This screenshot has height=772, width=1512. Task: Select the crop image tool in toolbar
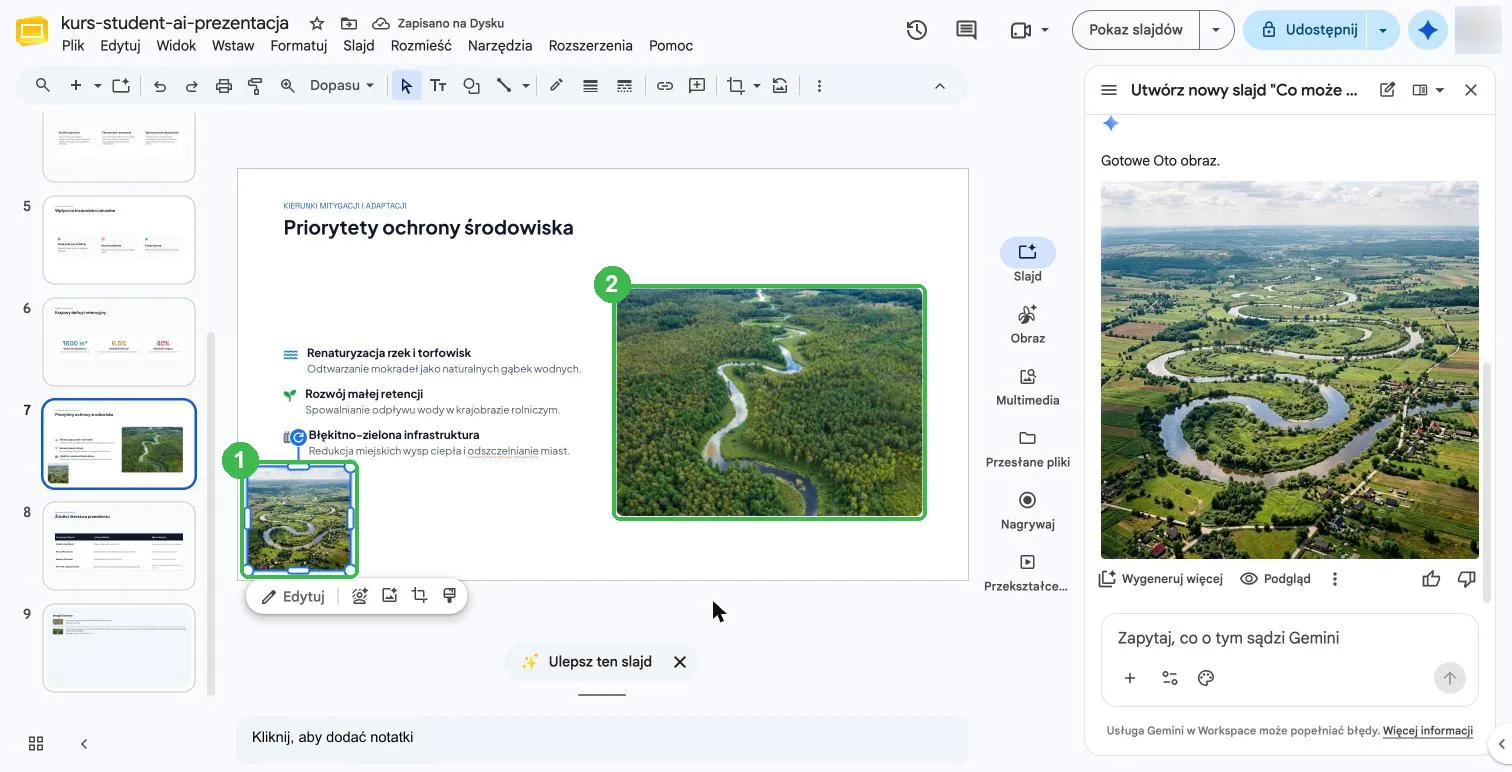(736, 86)
